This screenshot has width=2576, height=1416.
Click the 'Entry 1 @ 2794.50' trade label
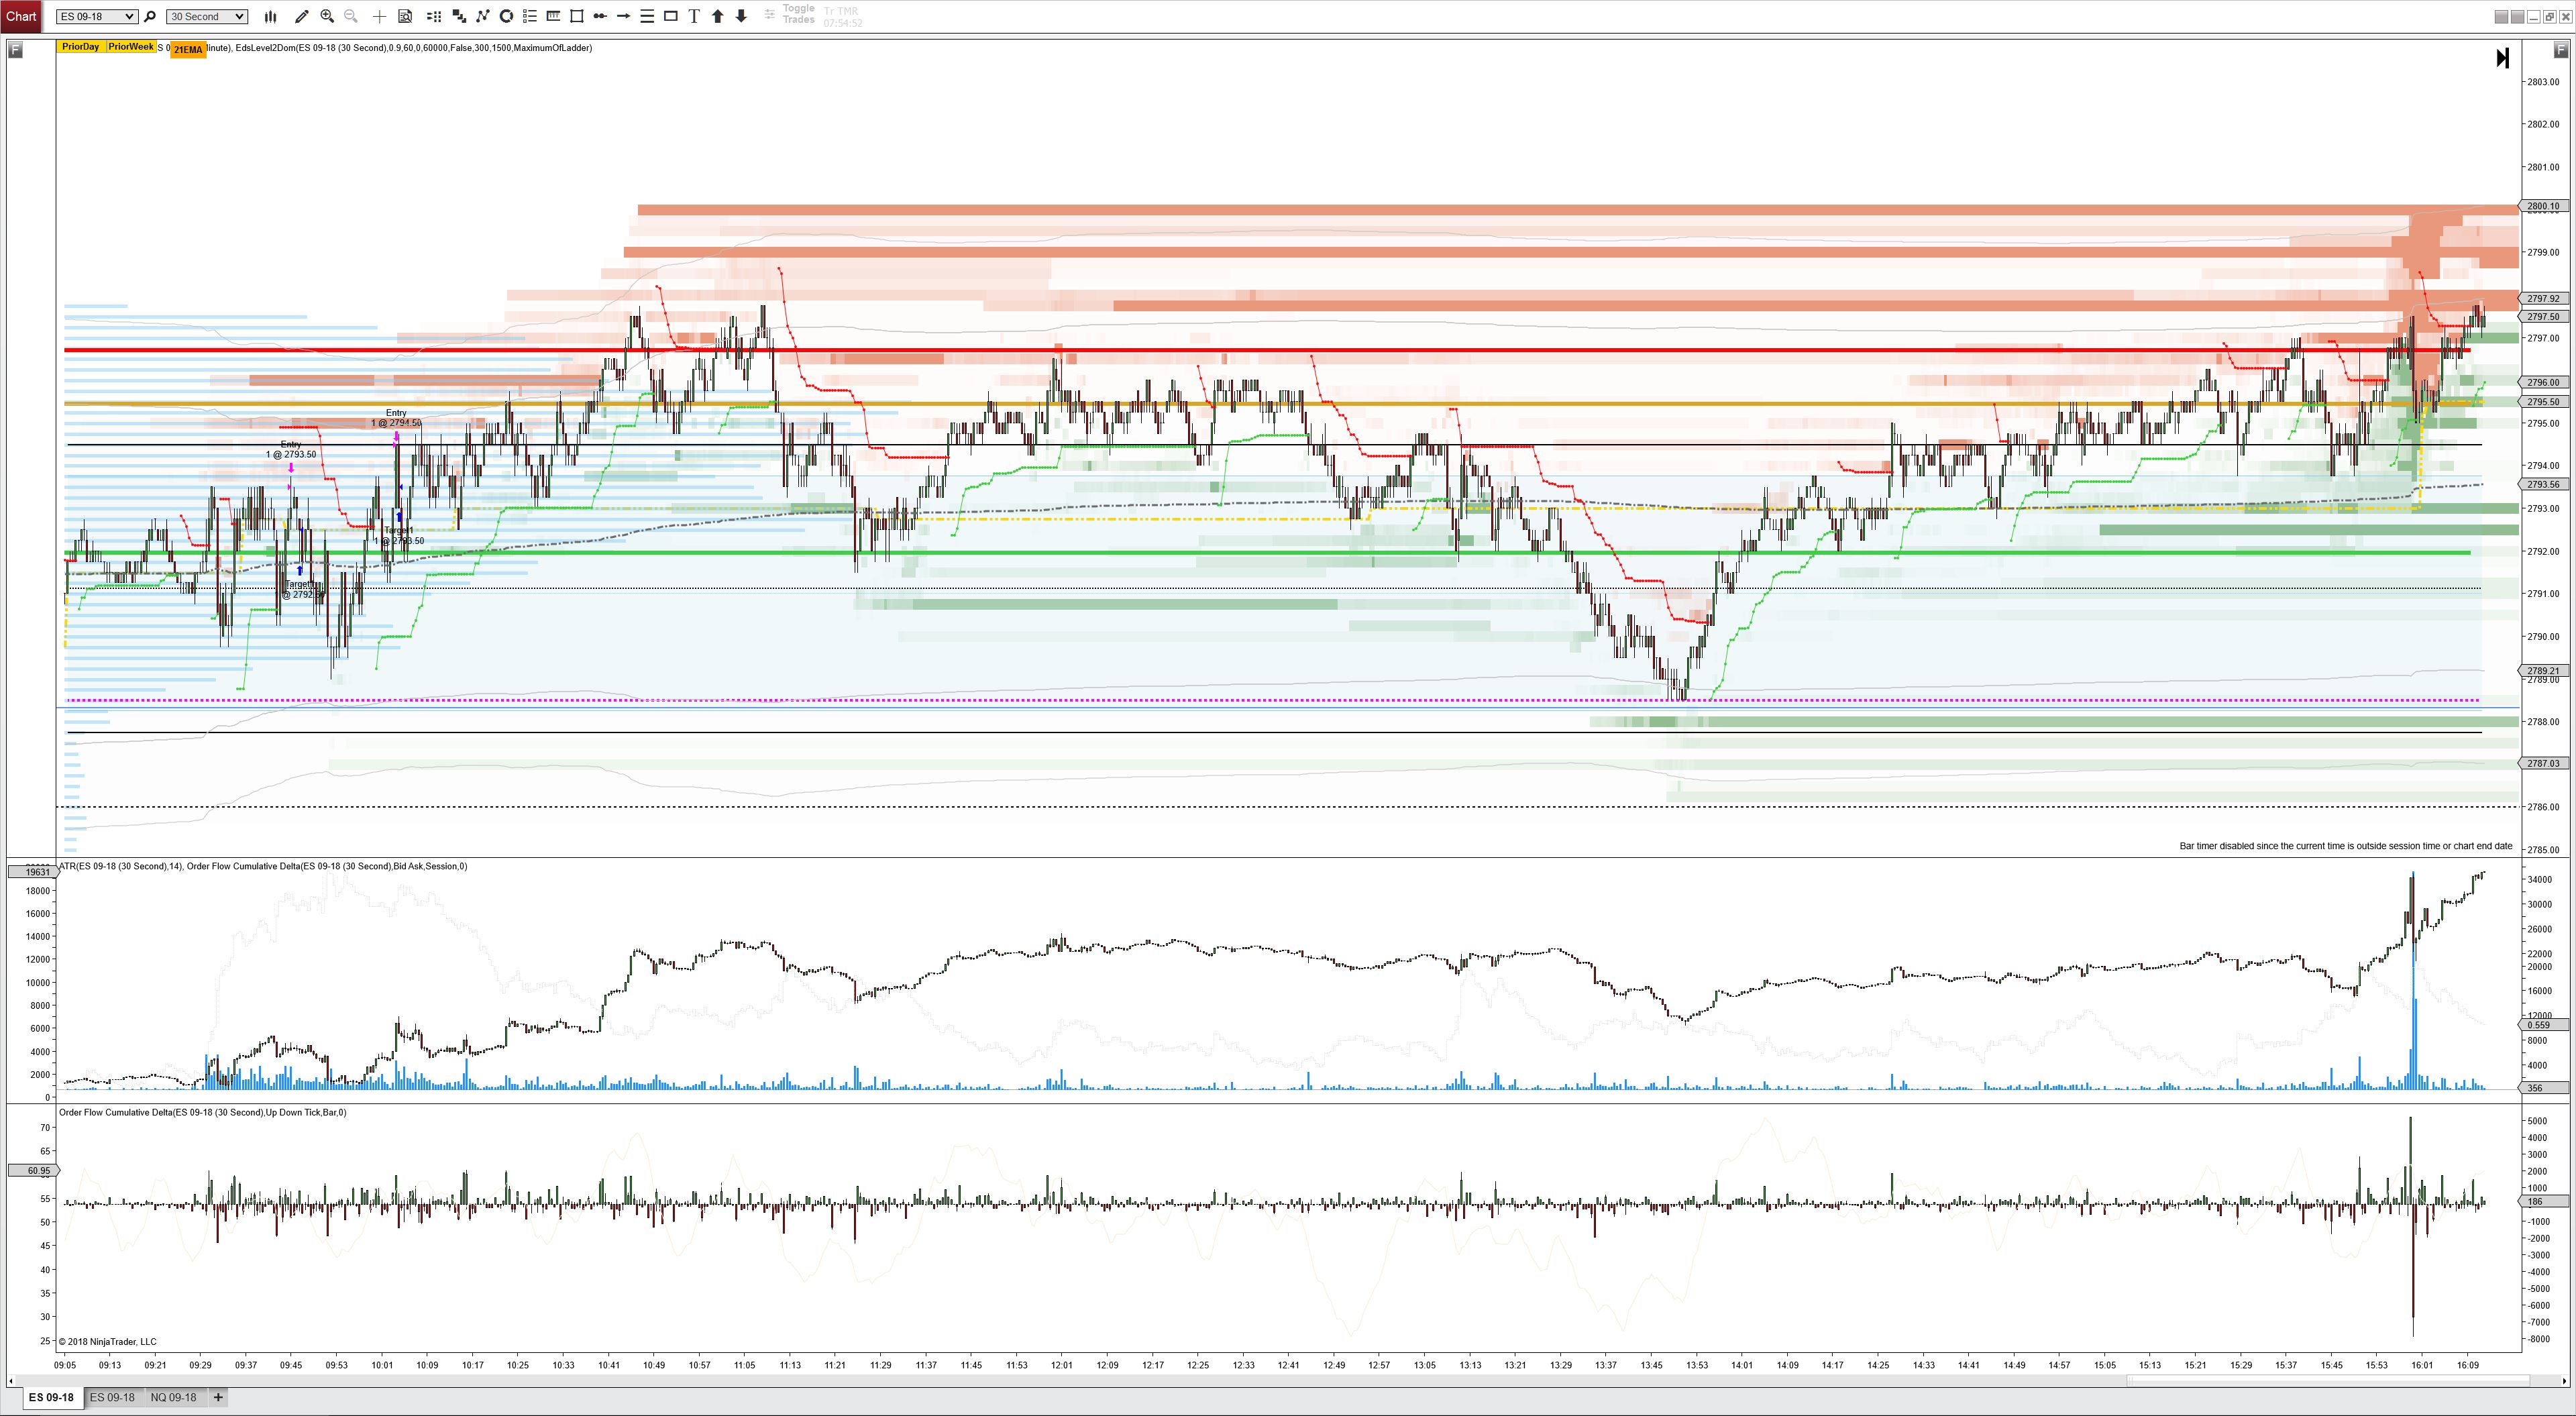coord(396,418)
